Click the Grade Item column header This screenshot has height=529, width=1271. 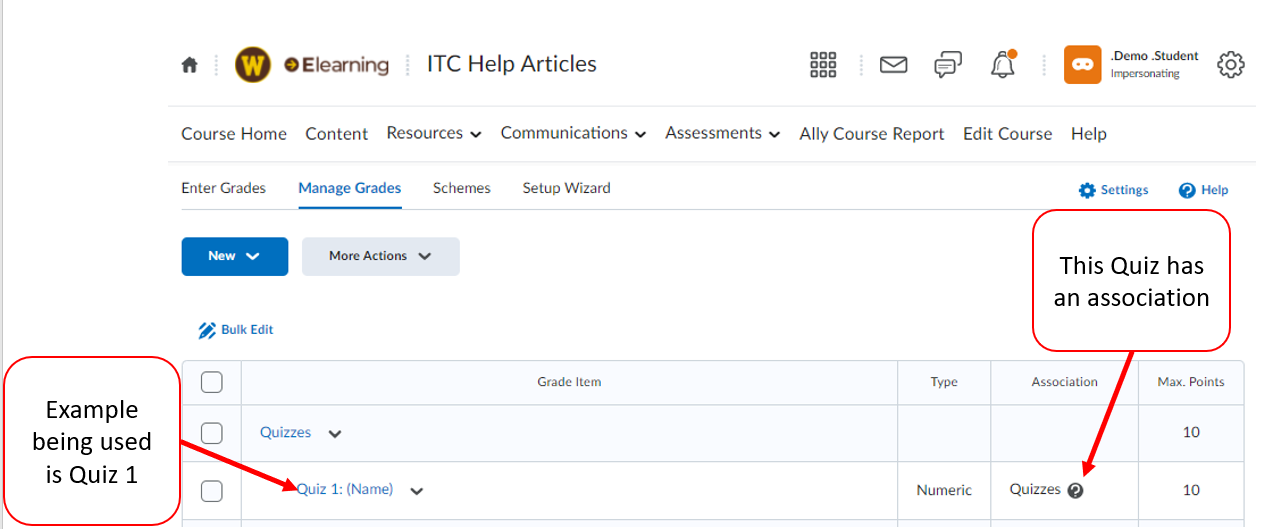click(569, 382)
